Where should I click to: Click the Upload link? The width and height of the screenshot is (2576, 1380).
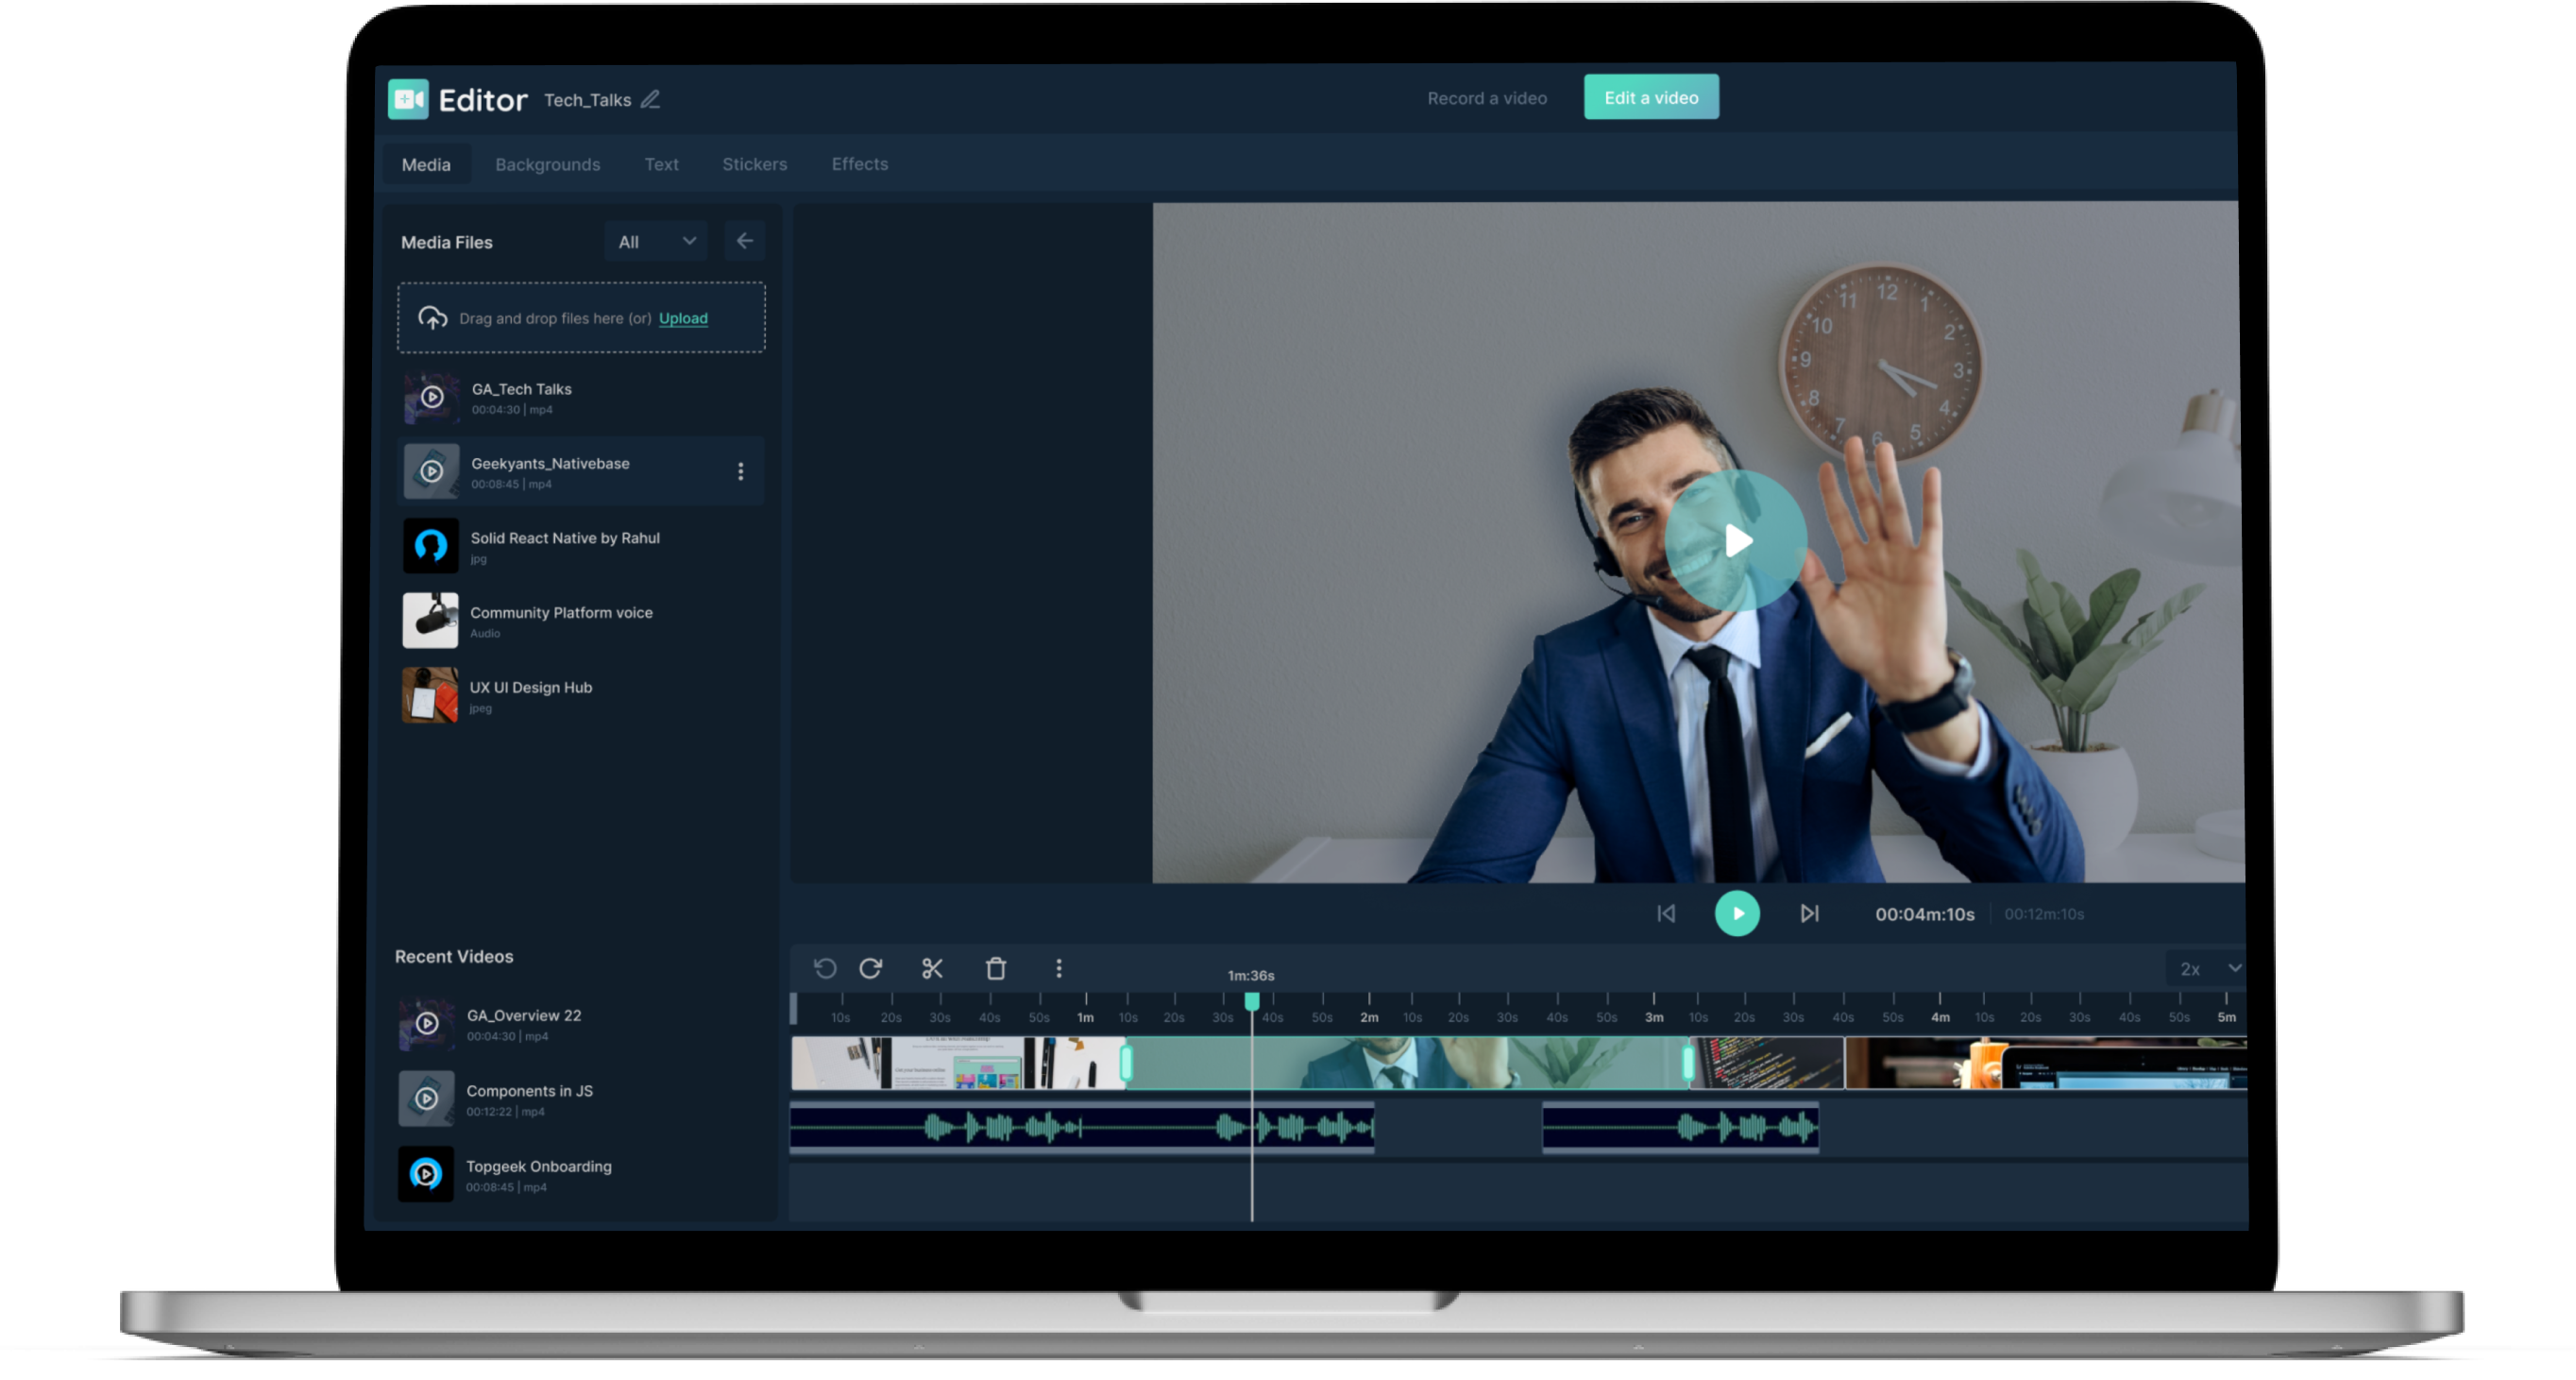point(683,318)
